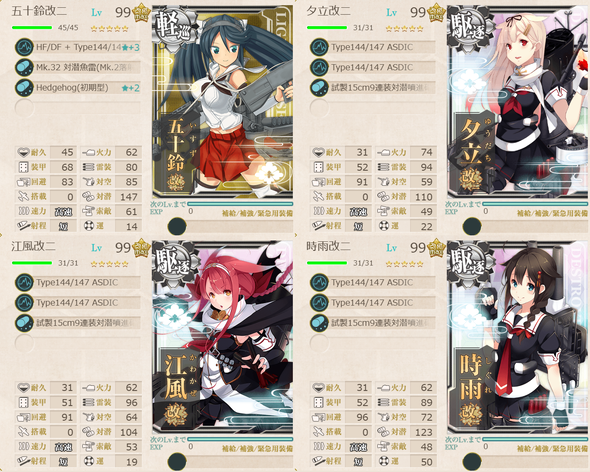Click Yuudachi's first Type144/147 ASDIC icon

click(319, 47)
